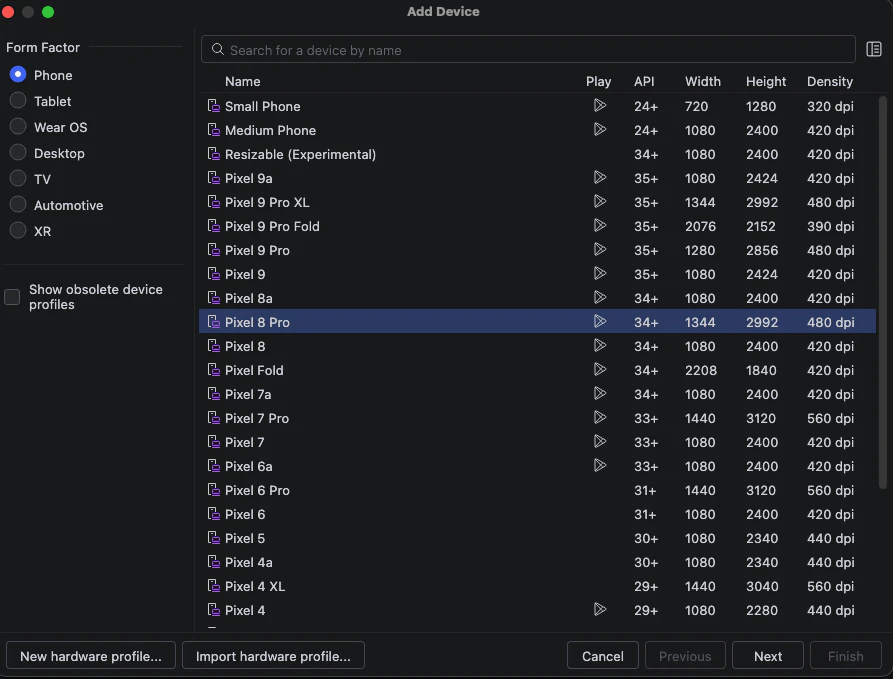Choose the Wear OS radio button

(18, 126)
